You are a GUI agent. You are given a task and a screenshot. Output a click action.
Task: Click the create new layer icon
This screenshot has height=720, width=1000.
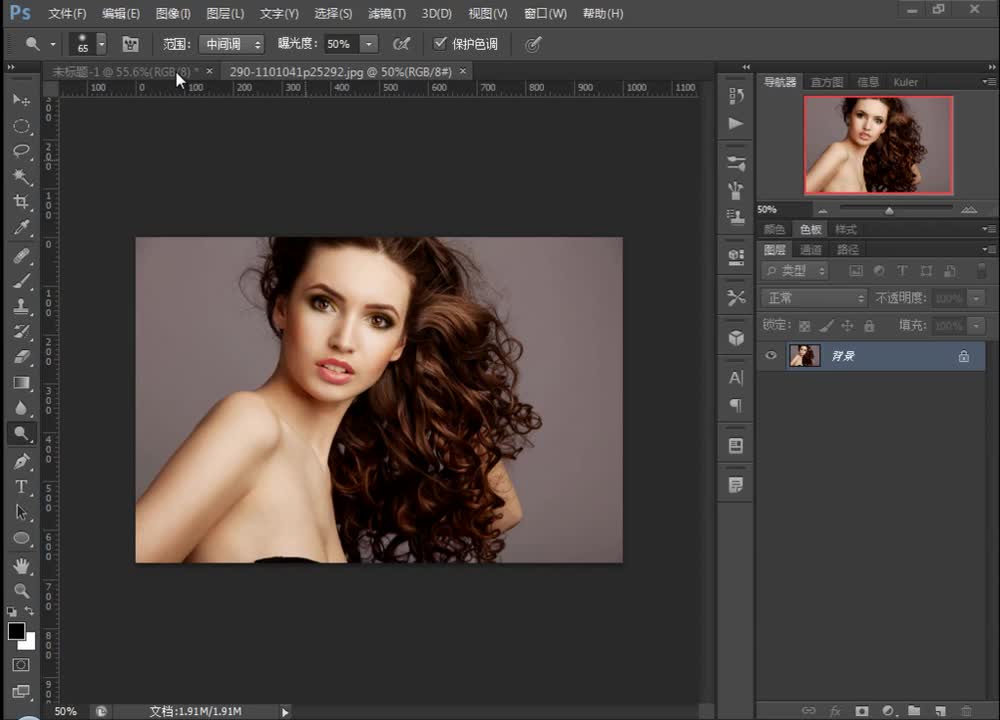(940, 711)
